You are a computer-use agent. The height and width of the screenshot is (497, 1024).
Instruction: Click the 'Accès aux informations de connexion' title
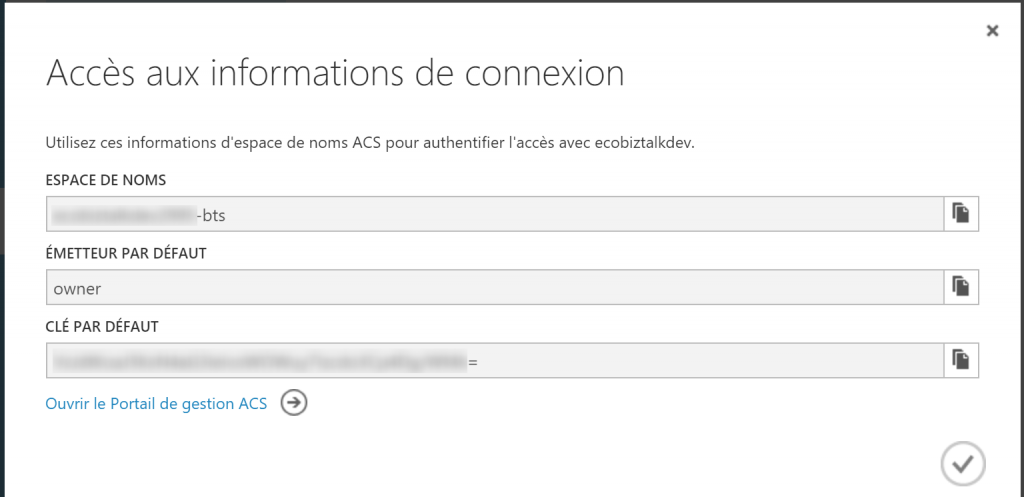pyautogui.click(x=335, y=74)
